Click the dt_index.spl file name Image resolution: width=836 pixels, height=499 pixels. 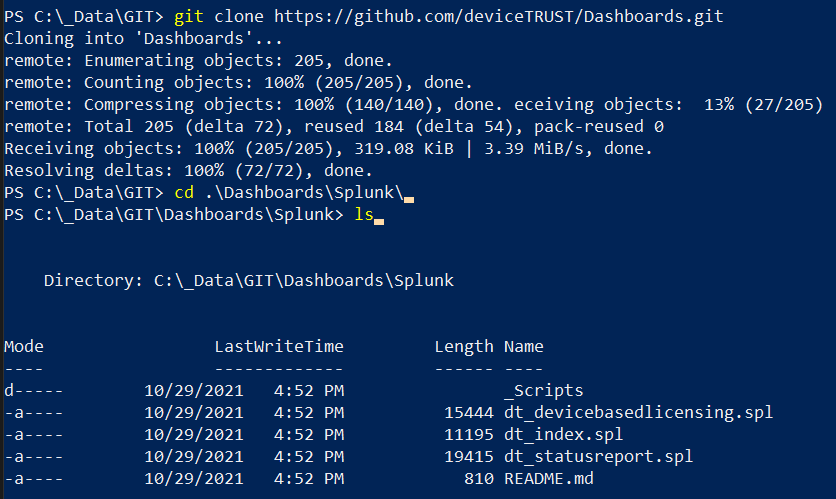click(x=563, y=433)
